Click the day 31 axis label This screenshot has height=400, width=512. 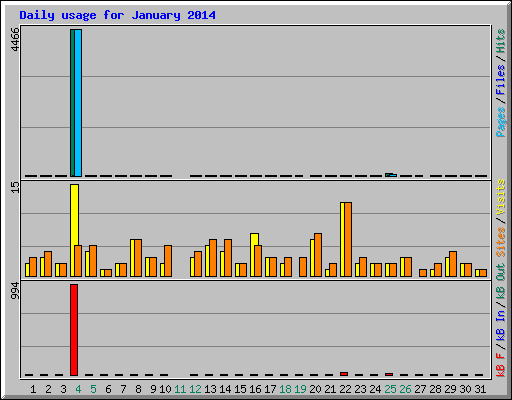coord(480,389)
